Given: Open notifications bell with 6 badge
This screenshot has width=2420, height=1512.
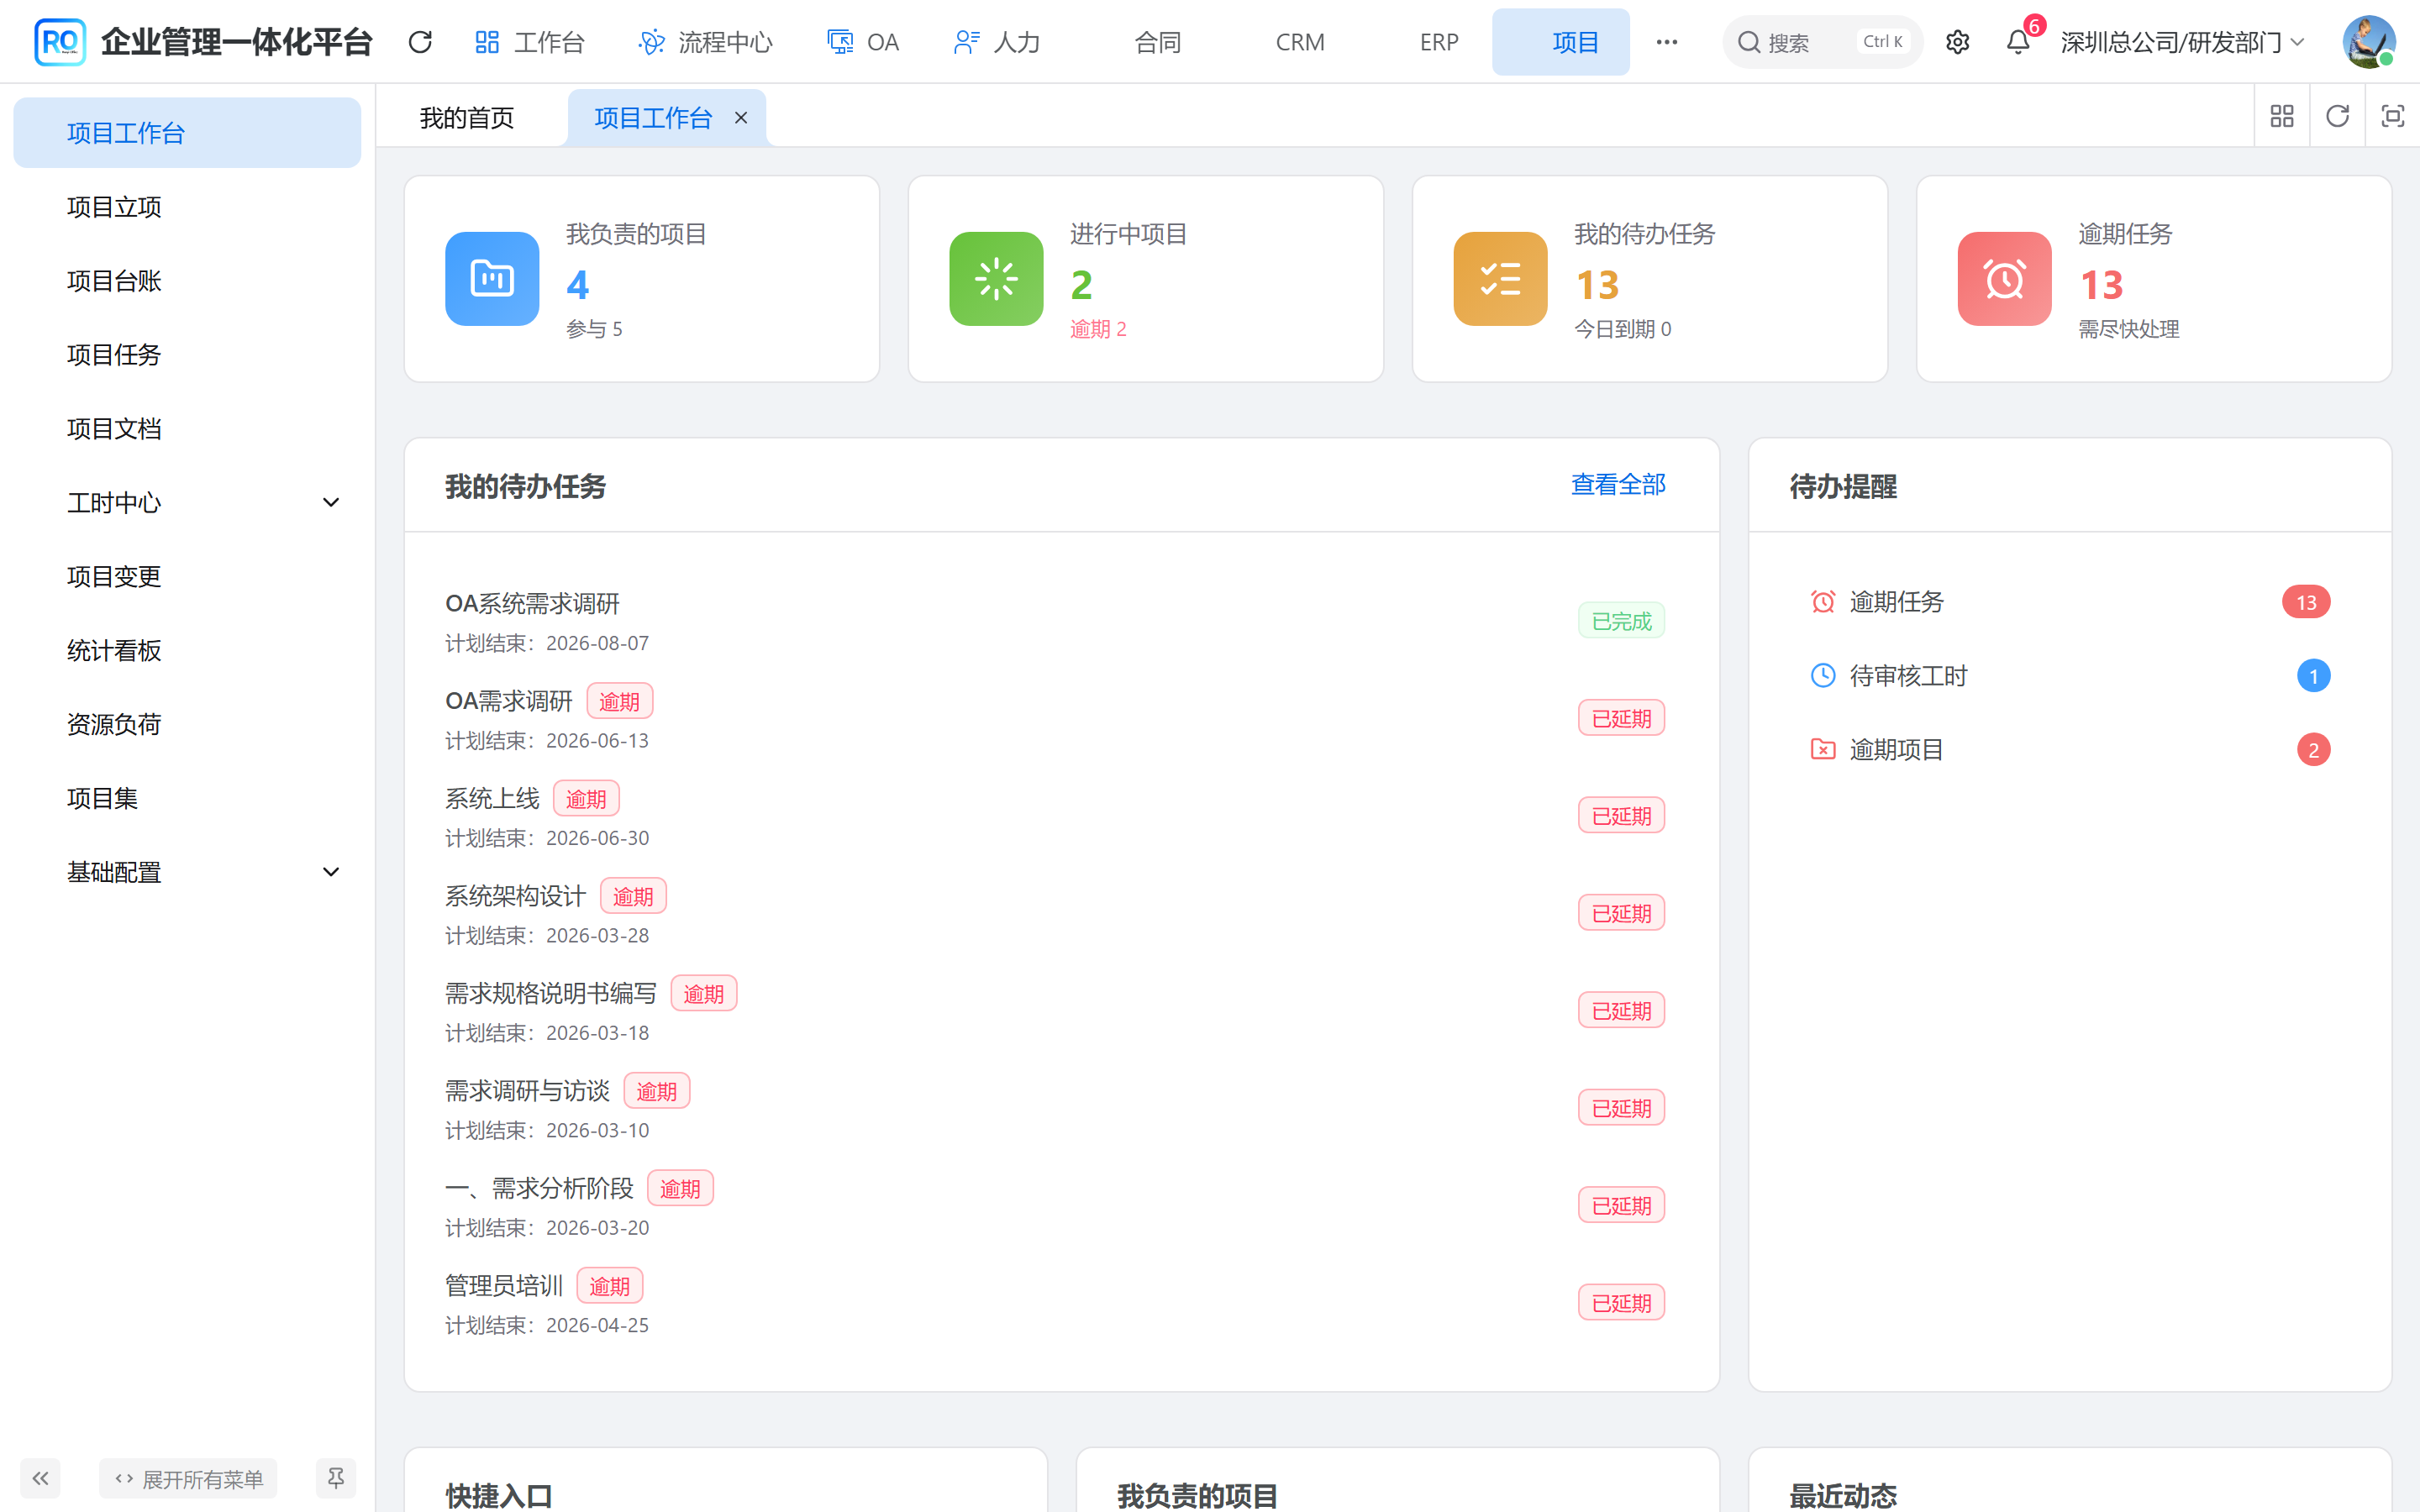Looking at the screenshot, I should coord(2019,42).
